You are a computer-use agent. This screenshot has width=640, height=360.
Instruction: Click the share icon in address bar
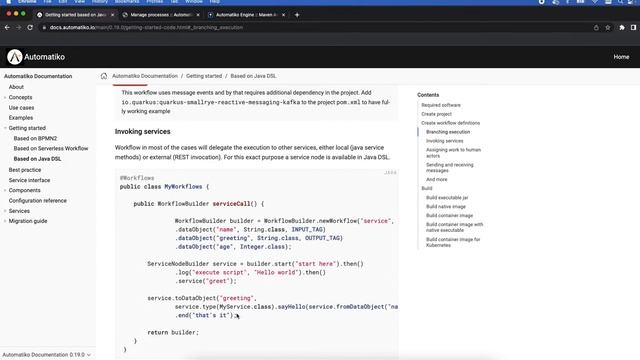596,27
